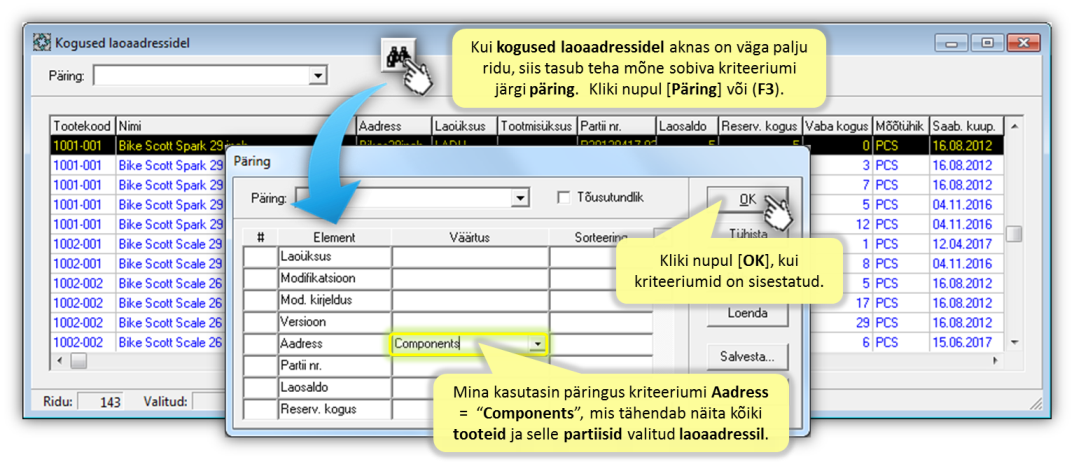The height and width of the screenshot is (464, 1074).
Task: Select the Laoüksus element row in dialog
Action: coord(334,257)
